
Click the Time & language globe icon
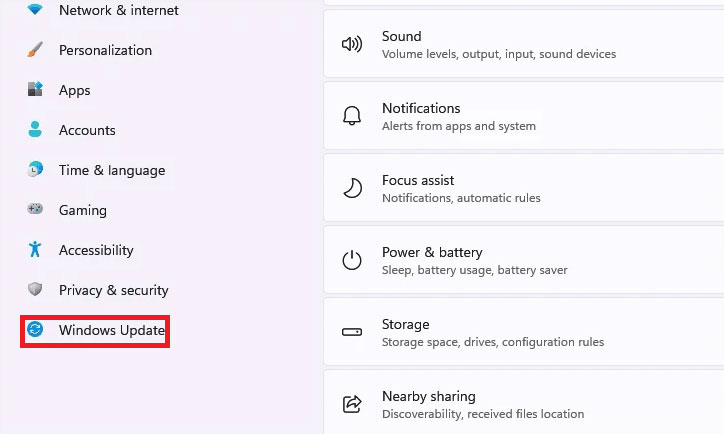click(x=36, y=170)
